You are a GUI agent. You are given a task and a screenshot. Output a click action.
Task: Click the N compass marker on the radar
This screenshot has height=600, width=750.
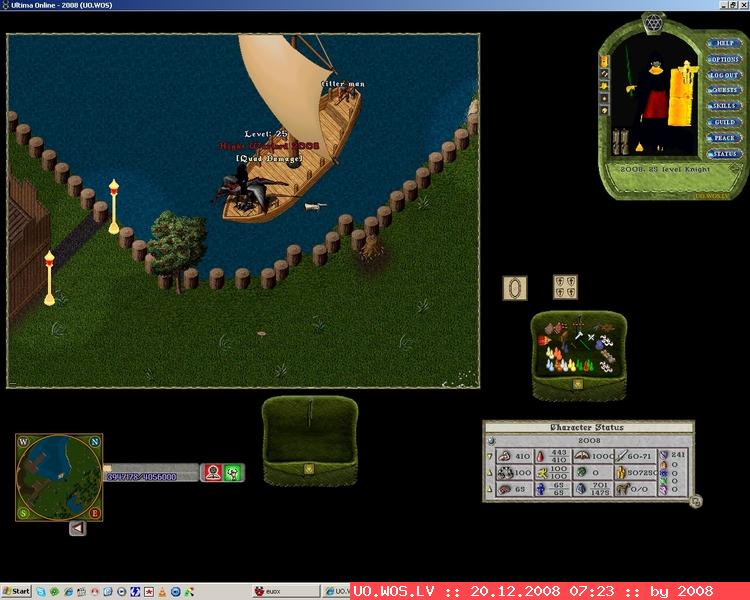pyautogui.click(x=95, y=442)
